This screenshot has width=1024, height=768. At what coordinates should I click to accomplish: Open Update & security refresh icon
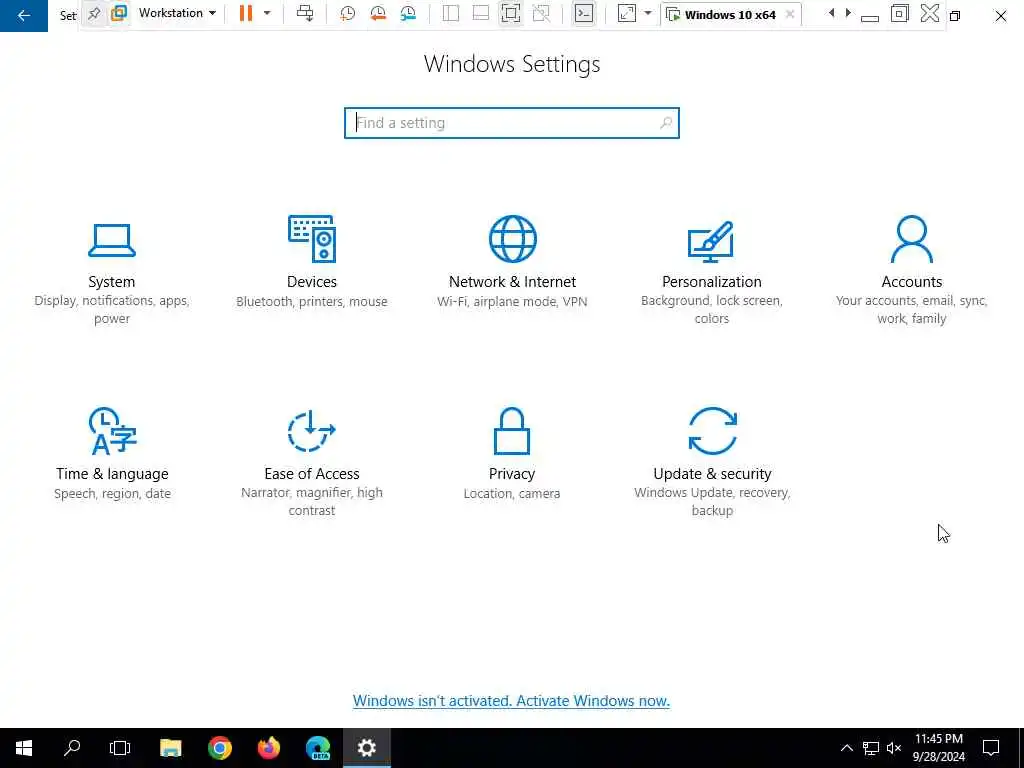[712, 431]
